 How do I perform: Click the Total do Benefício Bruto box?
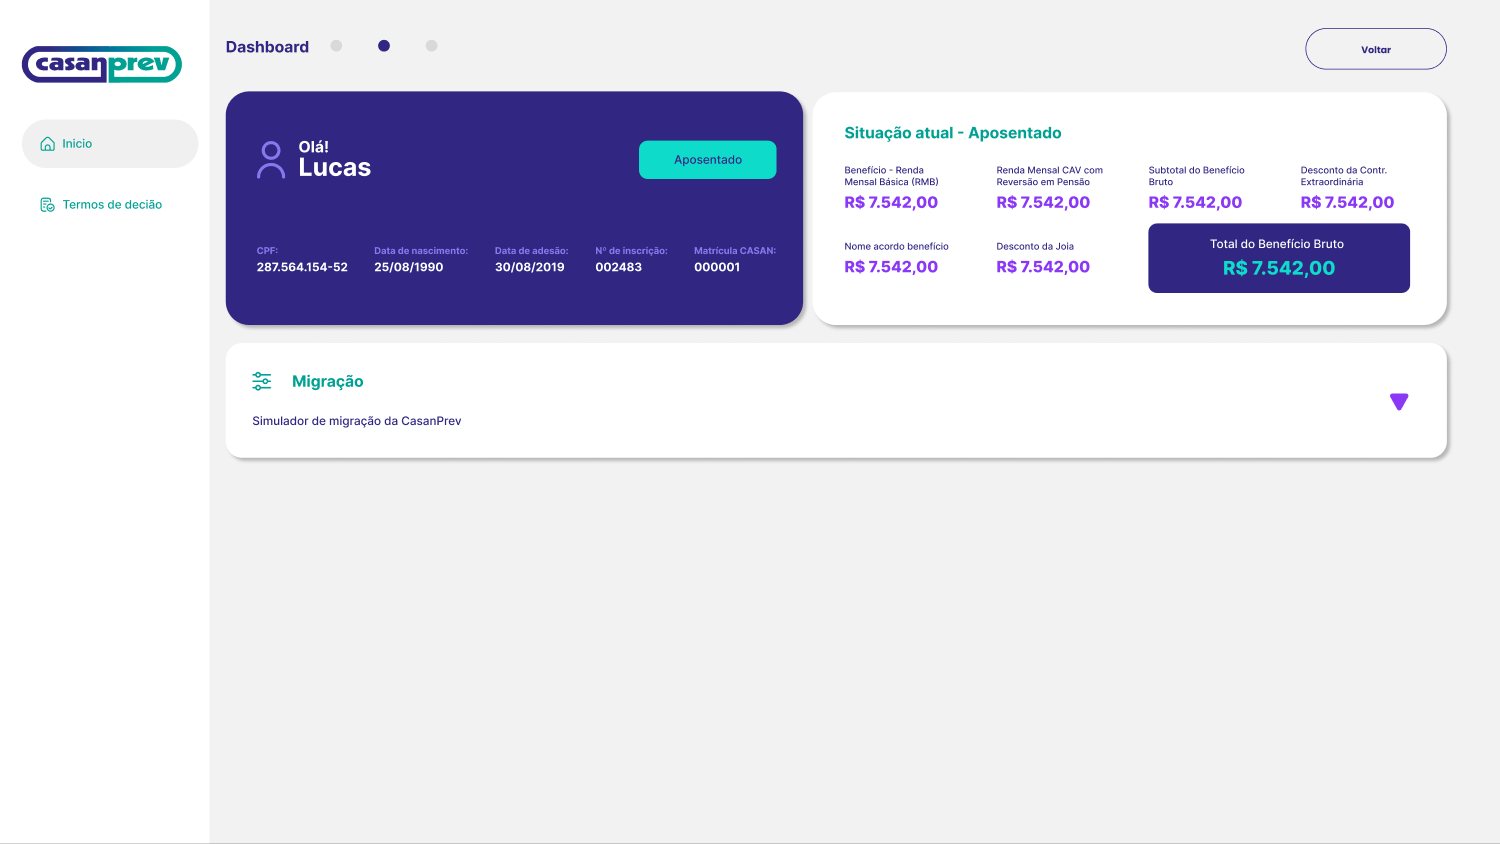pyautogui.click(x=1279, y=258)
